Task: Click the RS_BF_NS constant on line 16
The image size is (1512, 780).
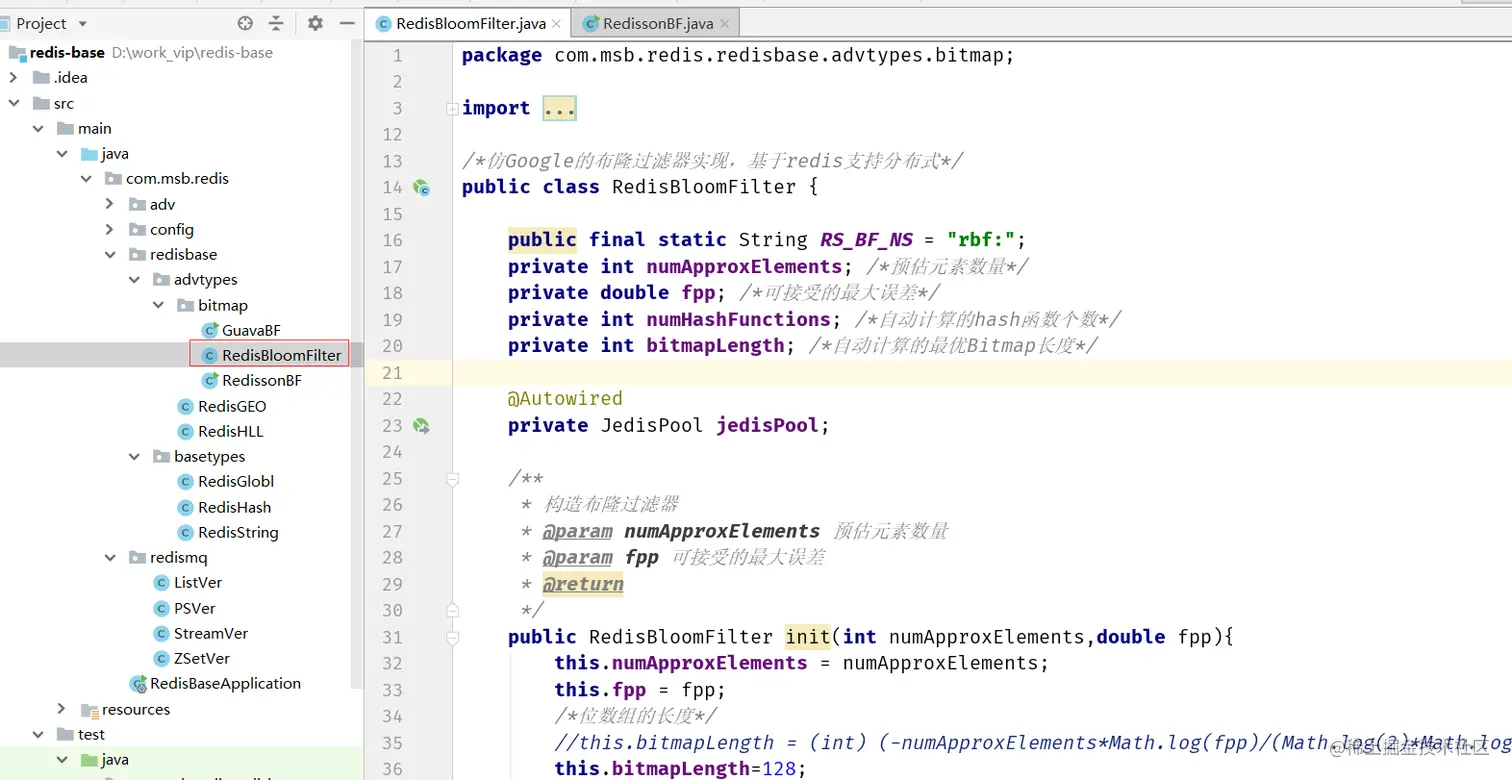Action: click(867, 240)
